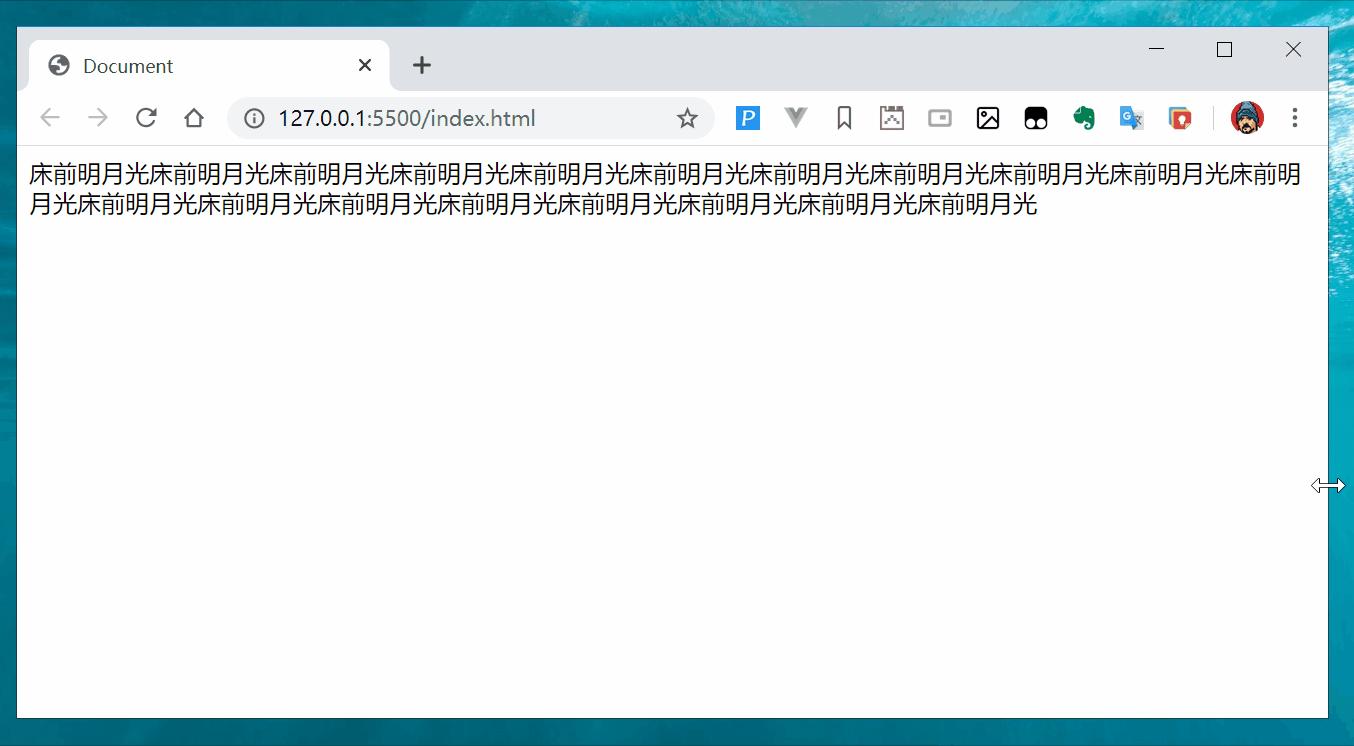Open the Vue.js devtools extension

795,117
